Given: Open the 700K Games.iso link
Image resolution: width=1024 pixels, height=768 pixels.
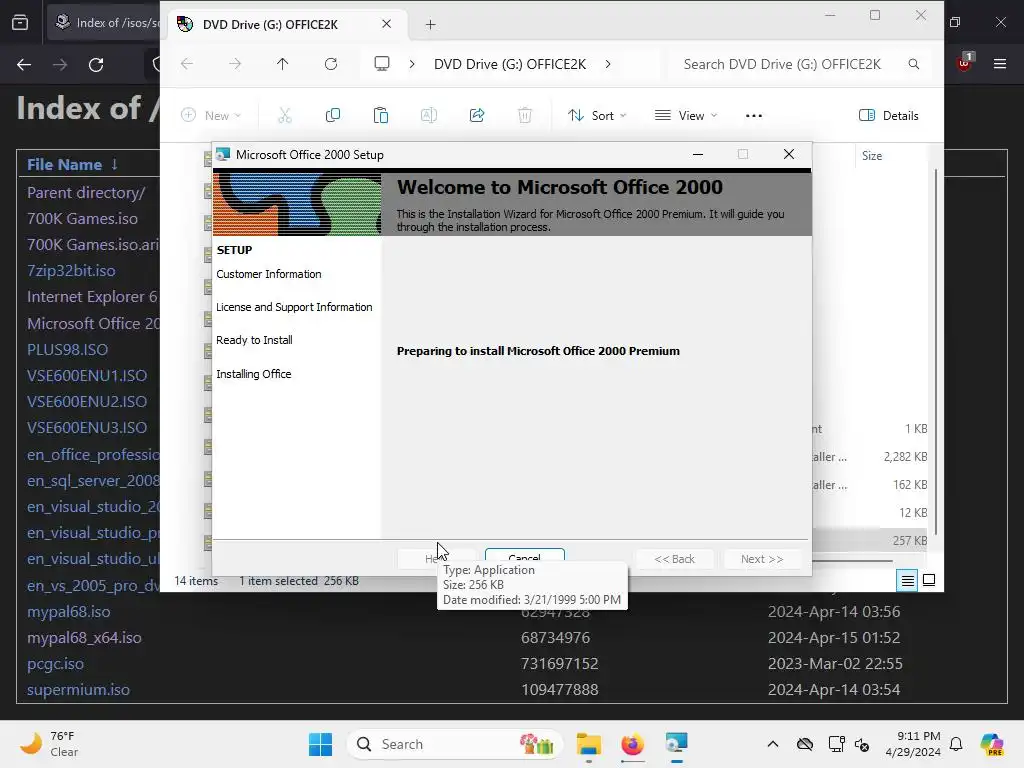Looking at the screenshot, I should tap(82, 218).
